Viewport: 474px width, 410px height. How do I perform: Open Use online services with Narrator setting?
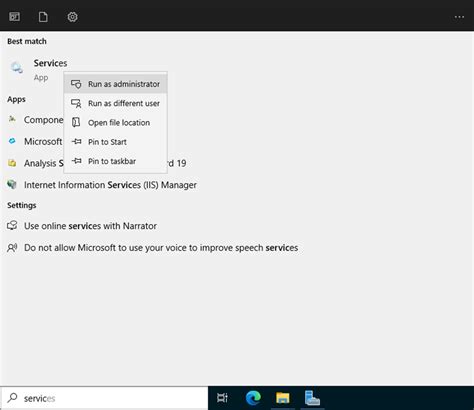click(82, 226)
